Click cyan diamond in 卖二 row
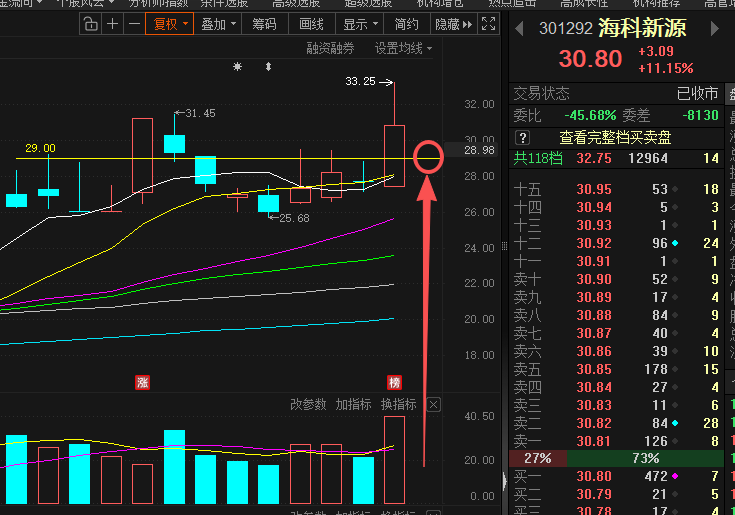This screenshot has height=515, width=735. click(675, 423)
